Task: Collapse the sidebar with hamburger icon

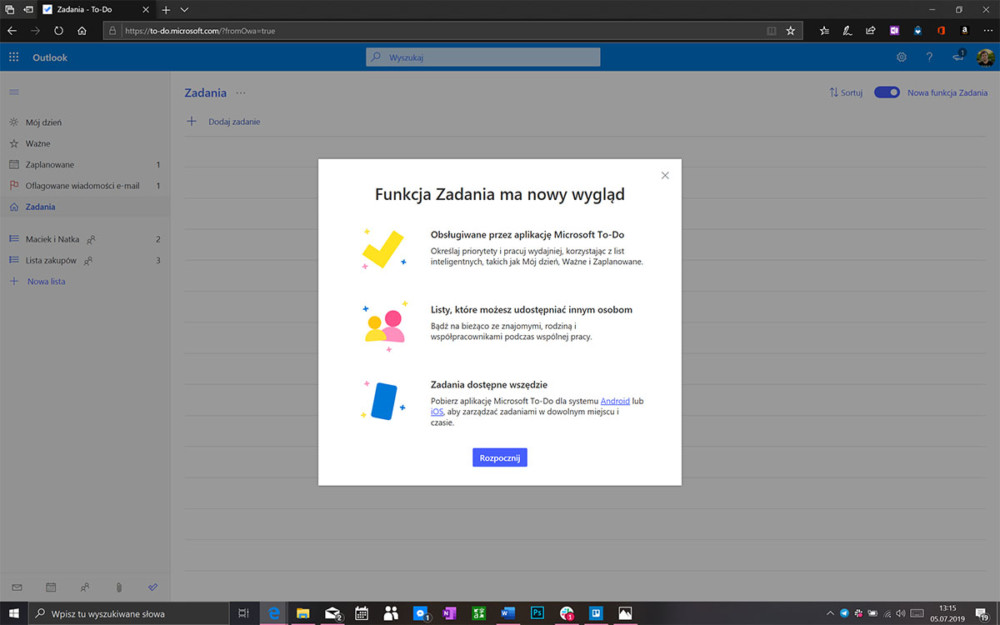Action: [14, 92]
